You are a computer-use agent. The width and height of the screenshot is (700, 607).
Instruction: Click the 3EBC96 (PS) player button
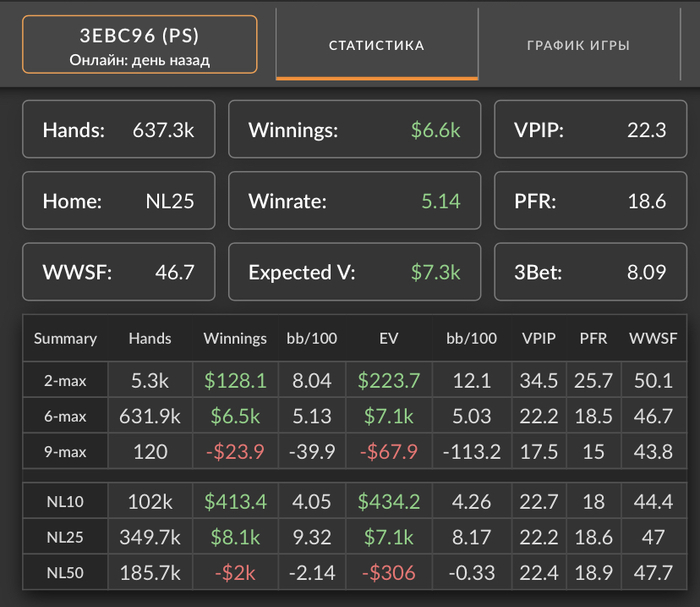click(140, 44)
